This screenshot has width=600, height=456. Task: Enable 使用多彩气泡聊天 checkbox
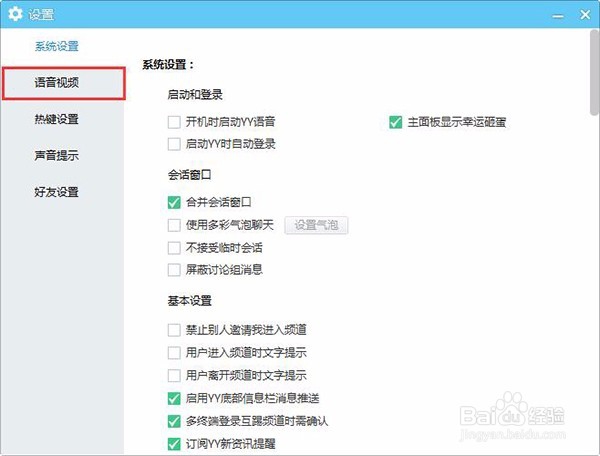pyautogui.click(x=174, y=225)
